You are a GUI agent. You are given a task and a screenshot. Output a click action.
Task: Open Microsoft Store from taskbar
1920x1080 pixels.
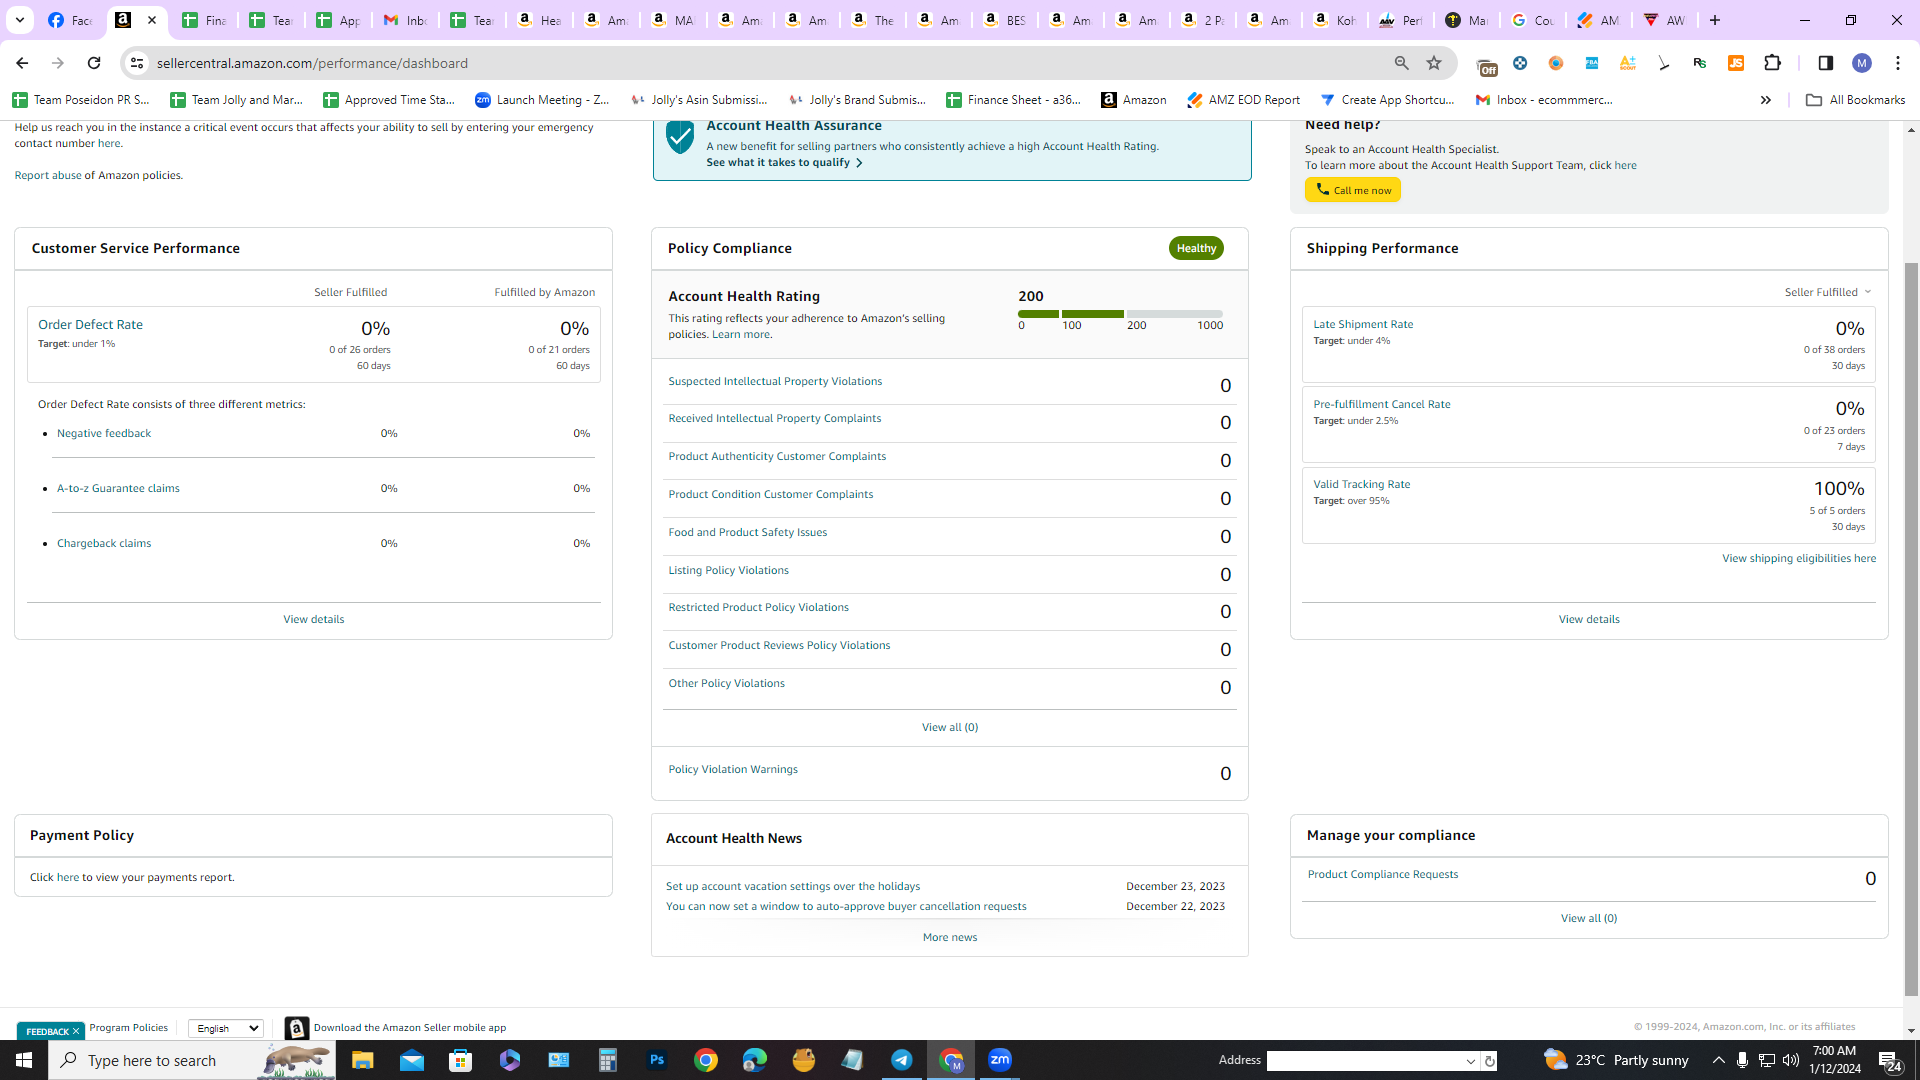(x=461, y=1060)
